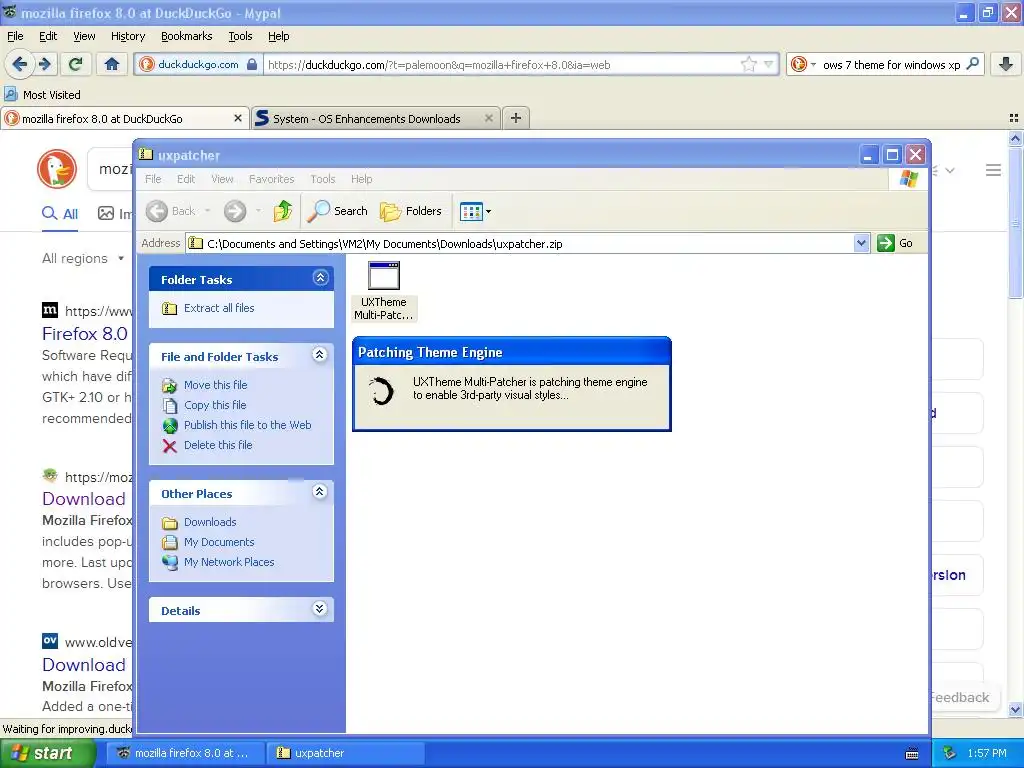Open the browser home page
Viewport: 1024px width, 768px height.
(x=112, y=64)
